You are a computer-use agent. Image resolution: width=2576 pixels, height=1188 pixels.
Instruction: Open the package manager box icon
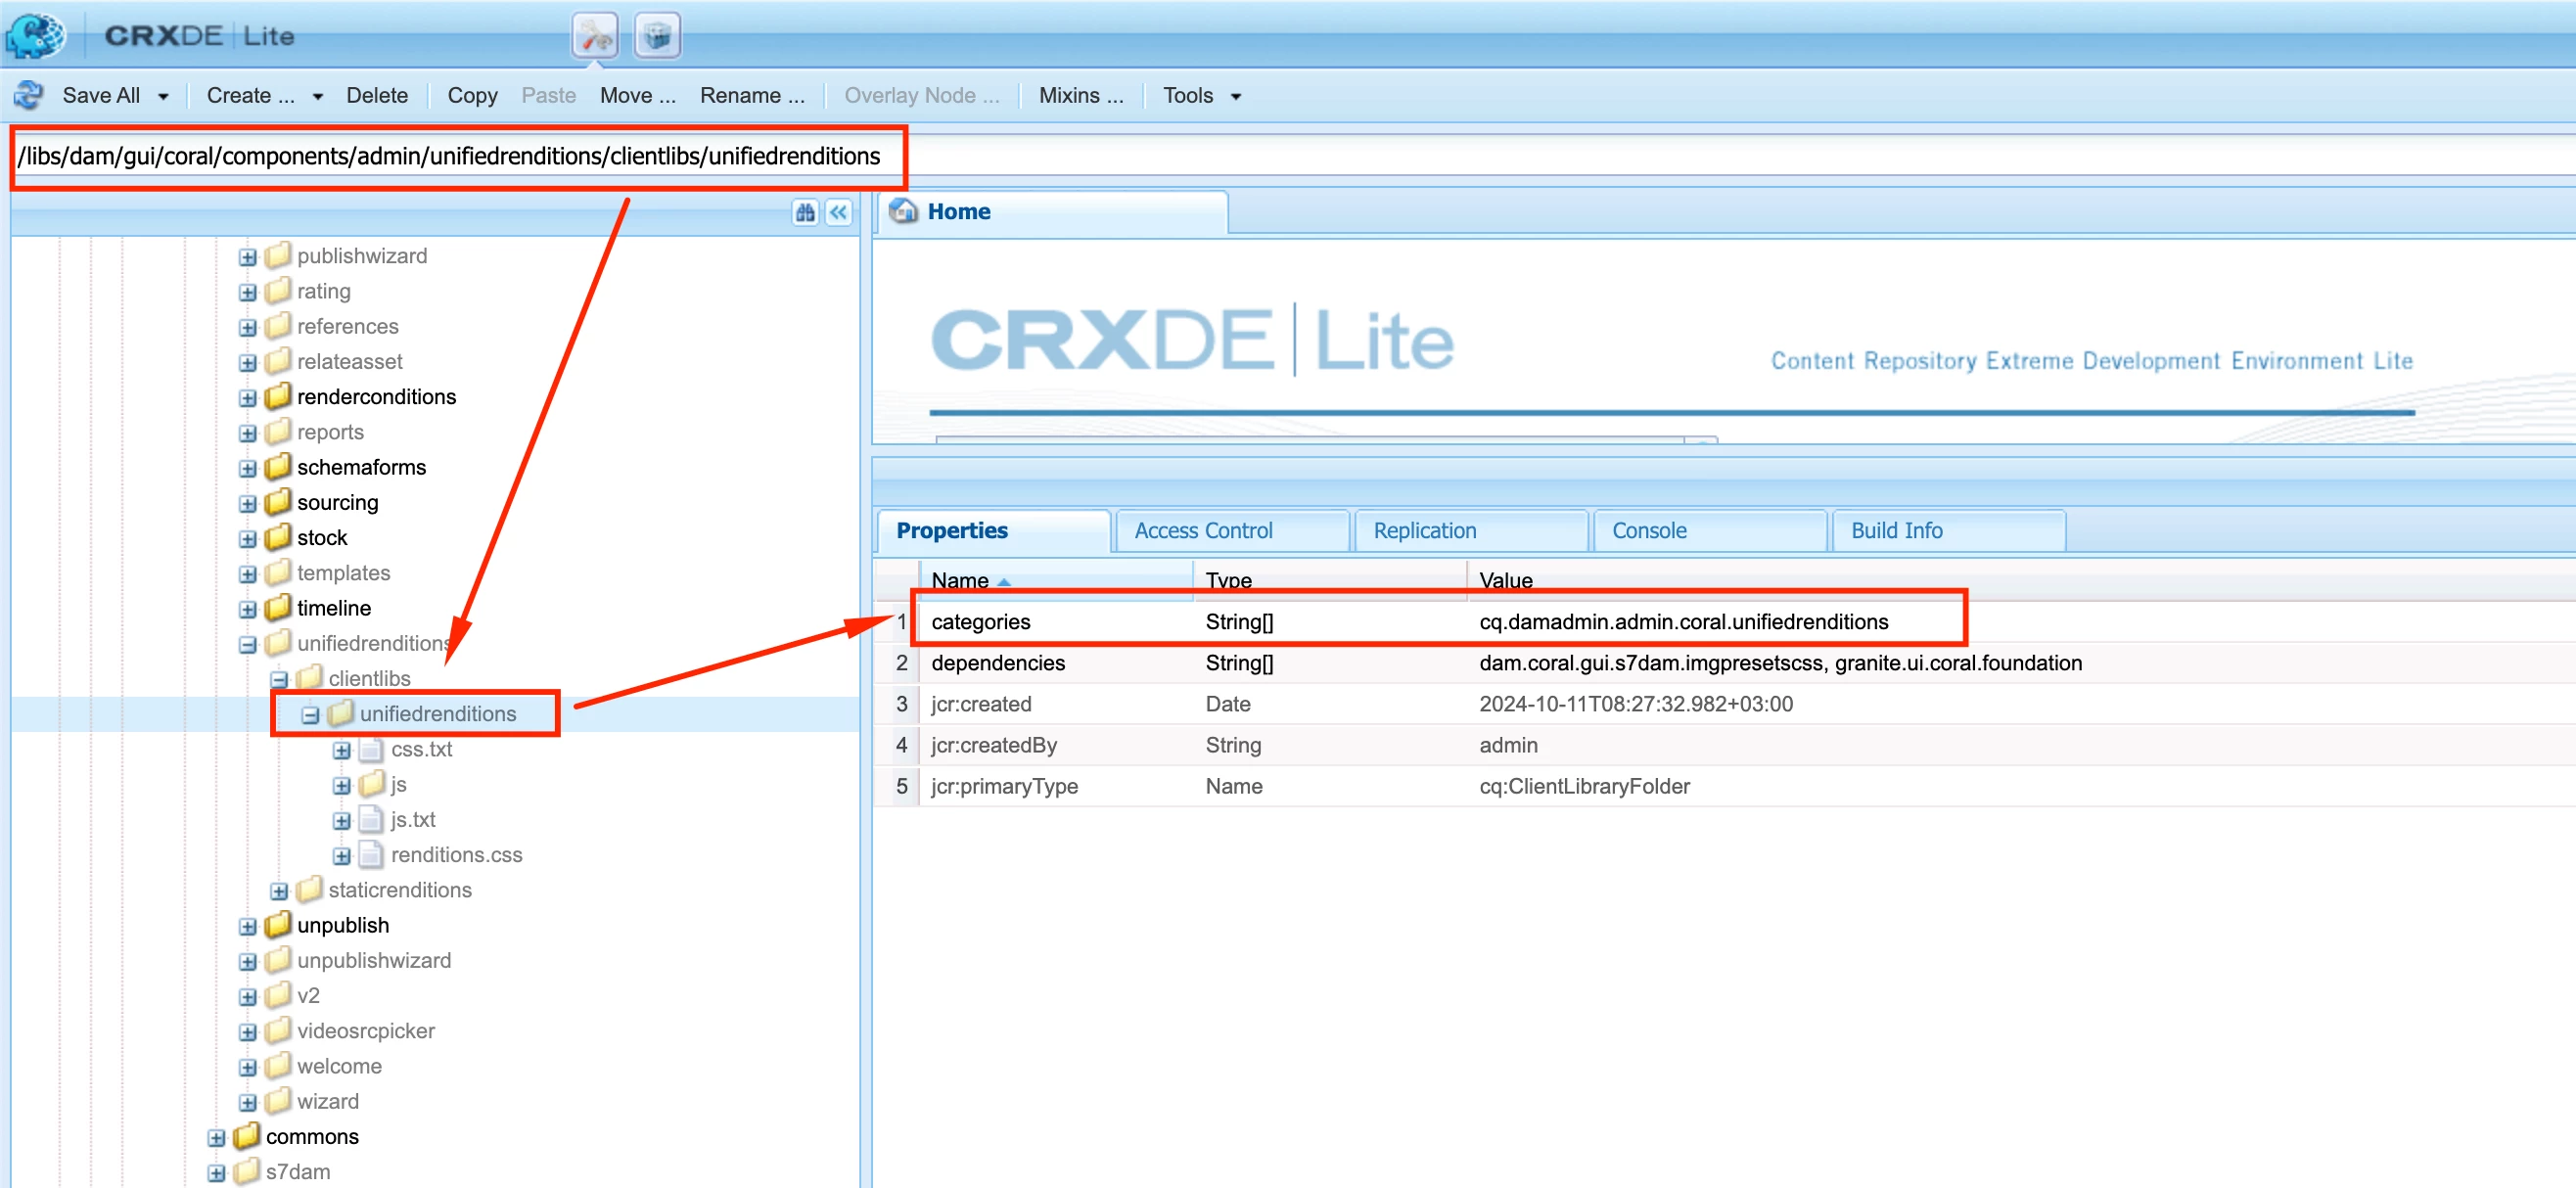(657, 36)
